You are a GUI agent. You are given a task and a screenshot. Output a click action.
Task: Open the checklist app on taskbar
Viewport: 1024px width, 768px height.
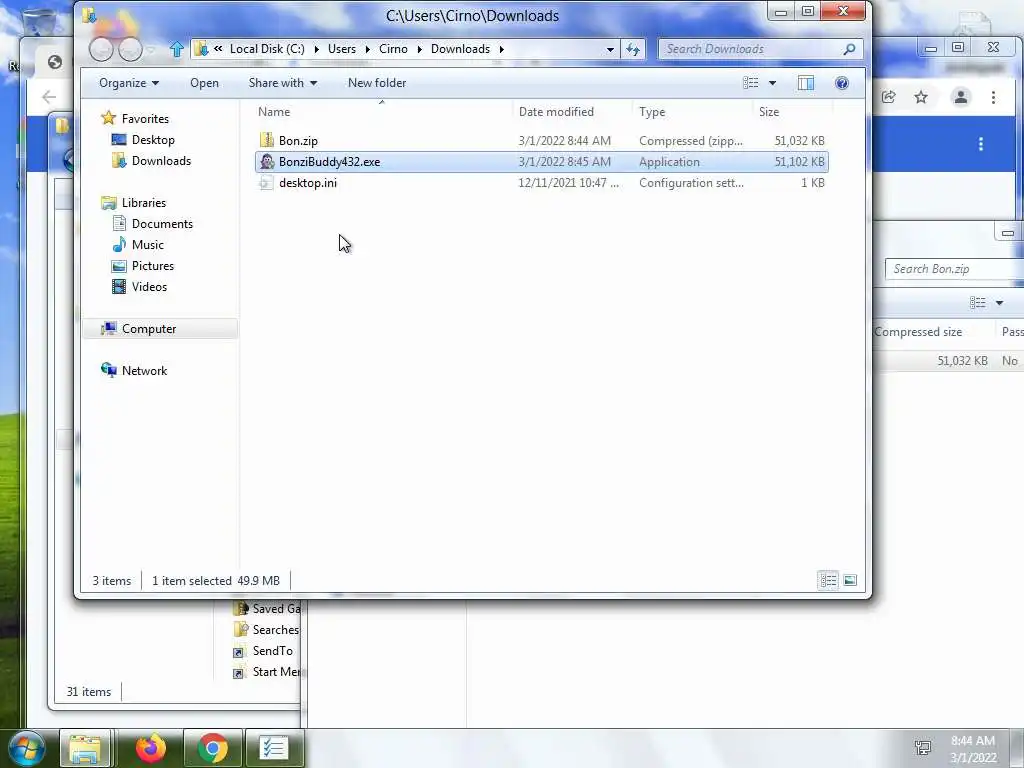pyautogui.click(x=274, y=748)
